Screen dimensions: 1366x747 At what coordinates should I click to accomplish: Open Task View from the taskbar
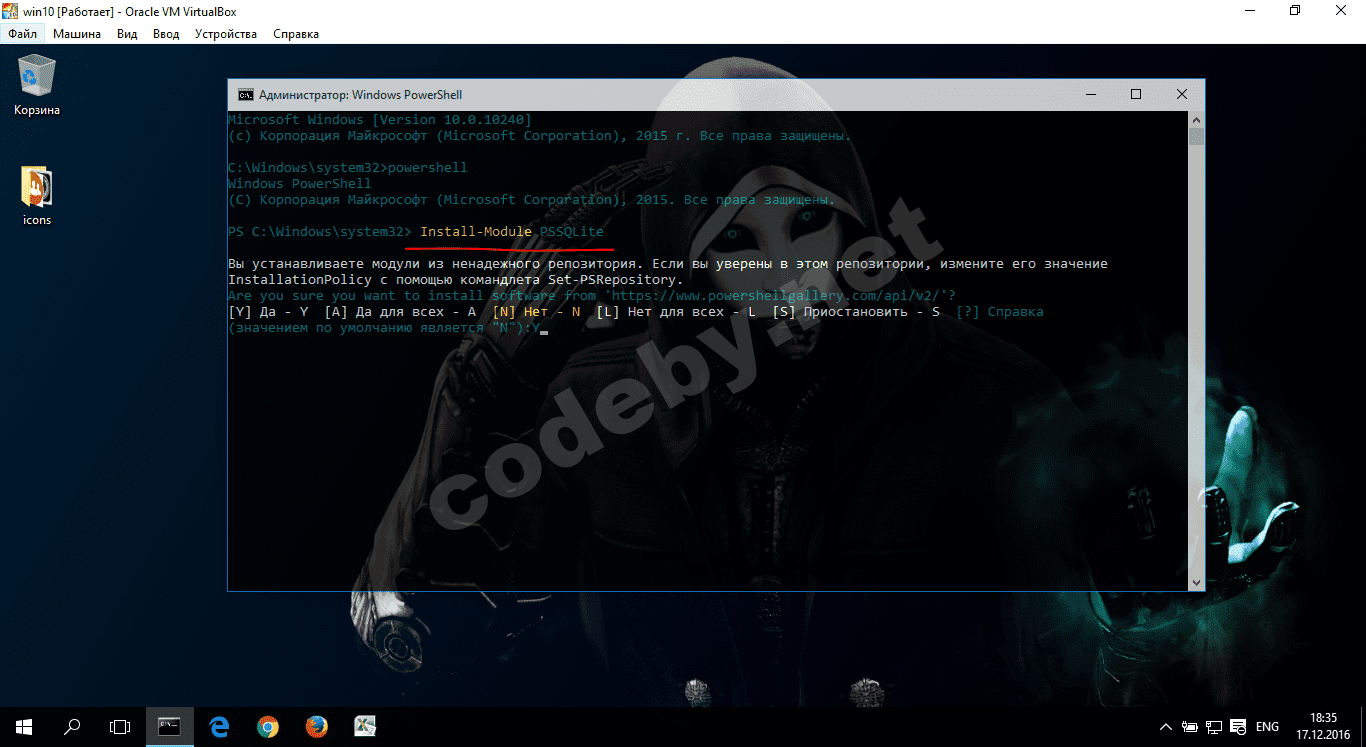120,727
